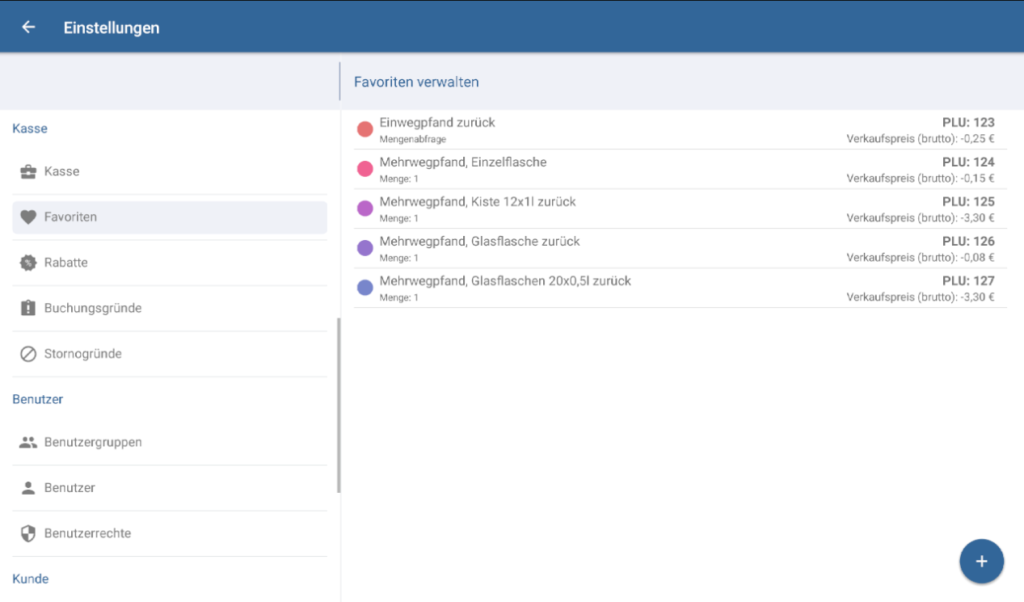Click the back arrow in header
Image resolution: width=1024 pixels, height=602 pixels.
pyautogui.click(x=28, y=28)
